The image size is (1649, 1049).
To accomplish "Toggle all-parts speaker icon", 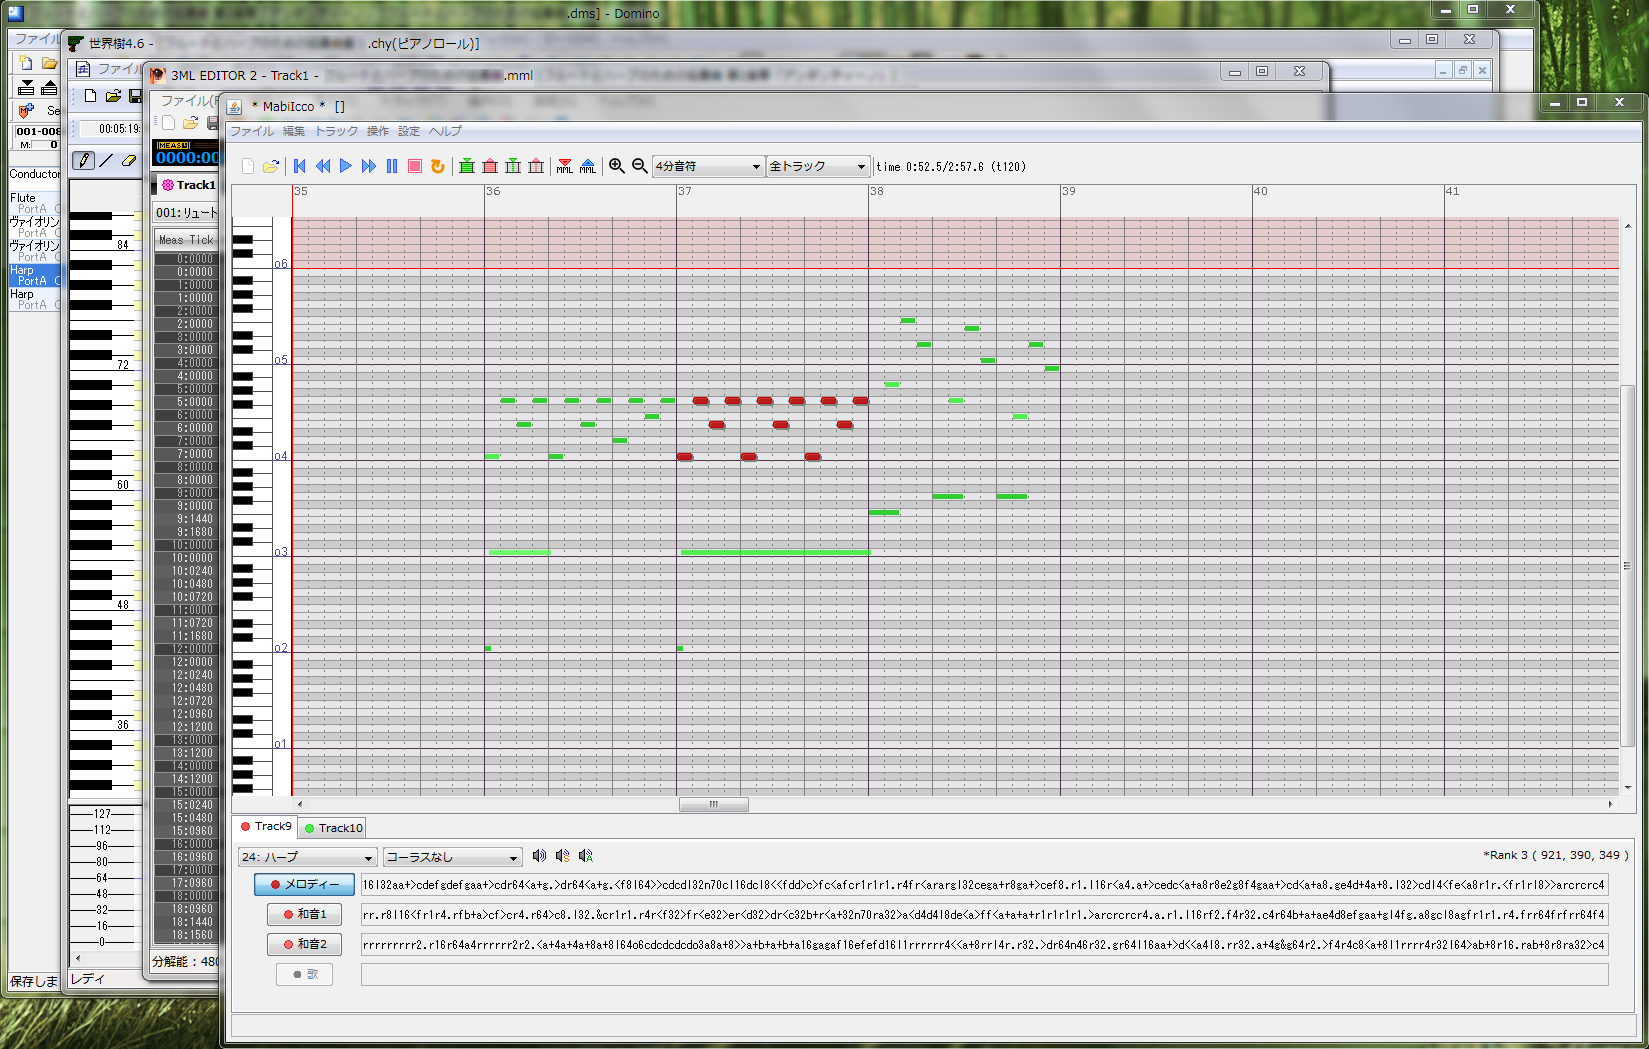I will pyautogui.click(x=586, y=856).
